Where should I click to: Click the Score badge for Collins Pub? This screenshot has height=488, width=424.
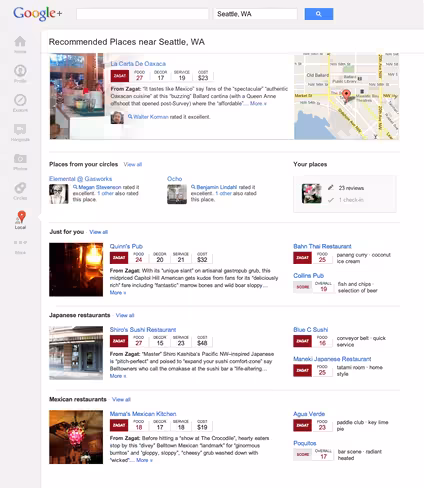pyautogui.click(x=303, y=287)
